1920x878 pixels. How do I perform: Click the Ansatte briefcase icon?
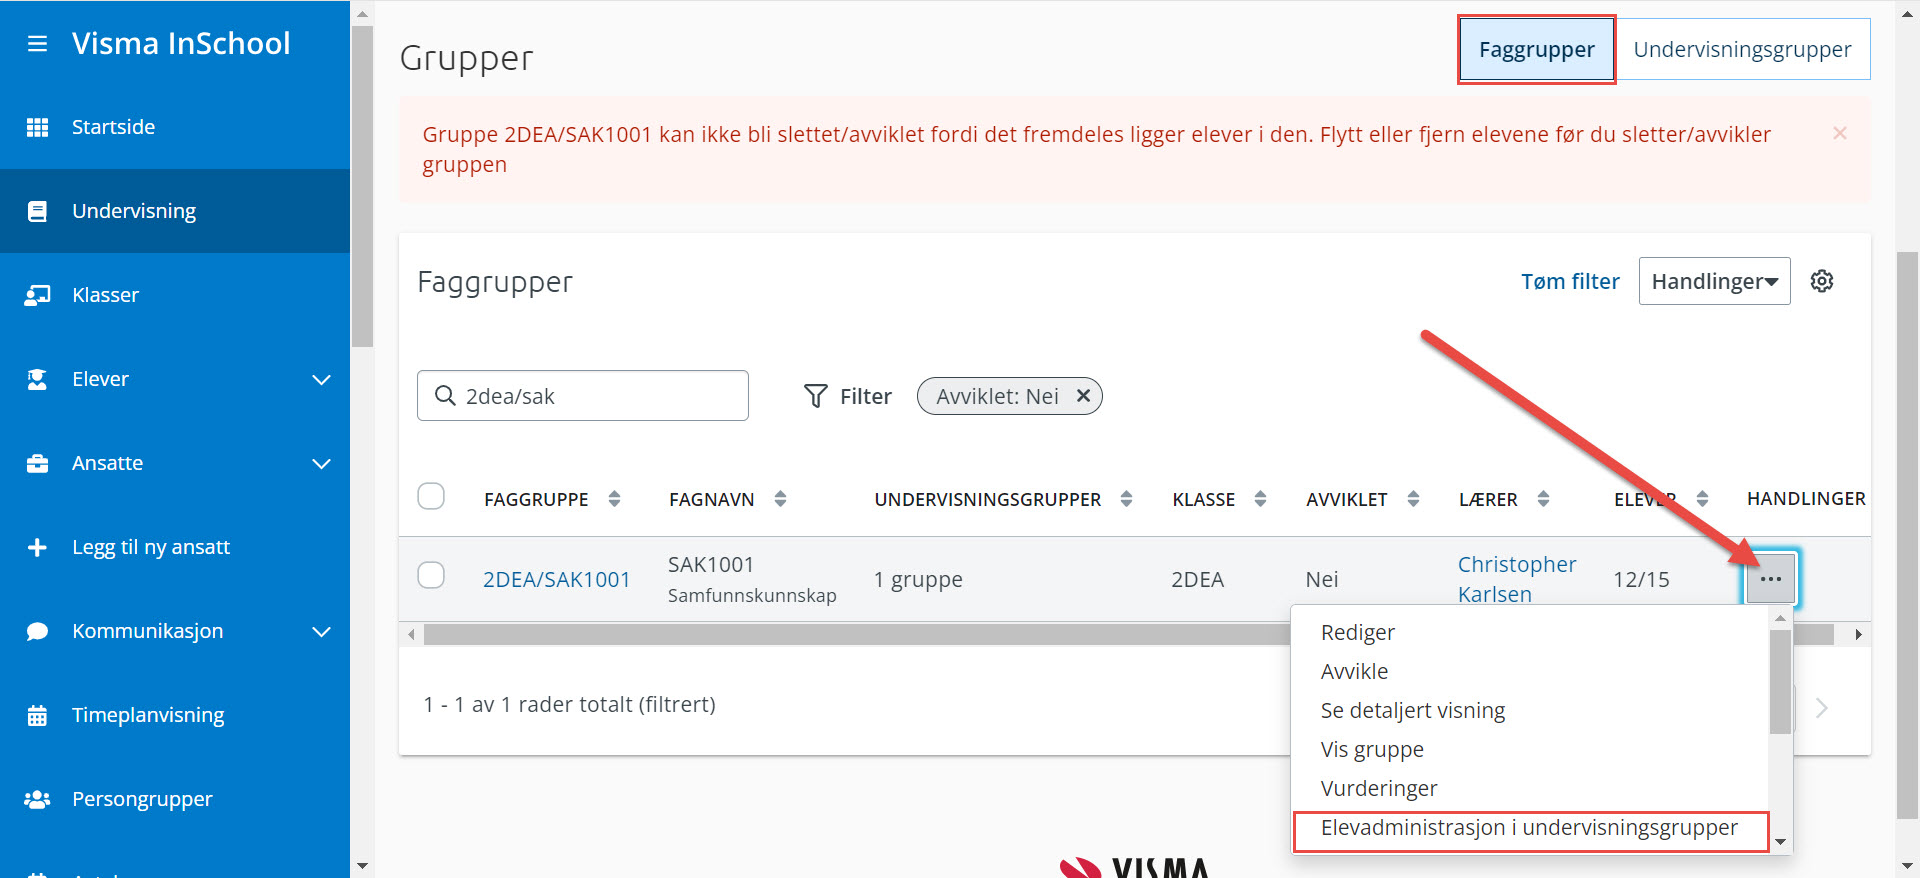coord(37,463)
